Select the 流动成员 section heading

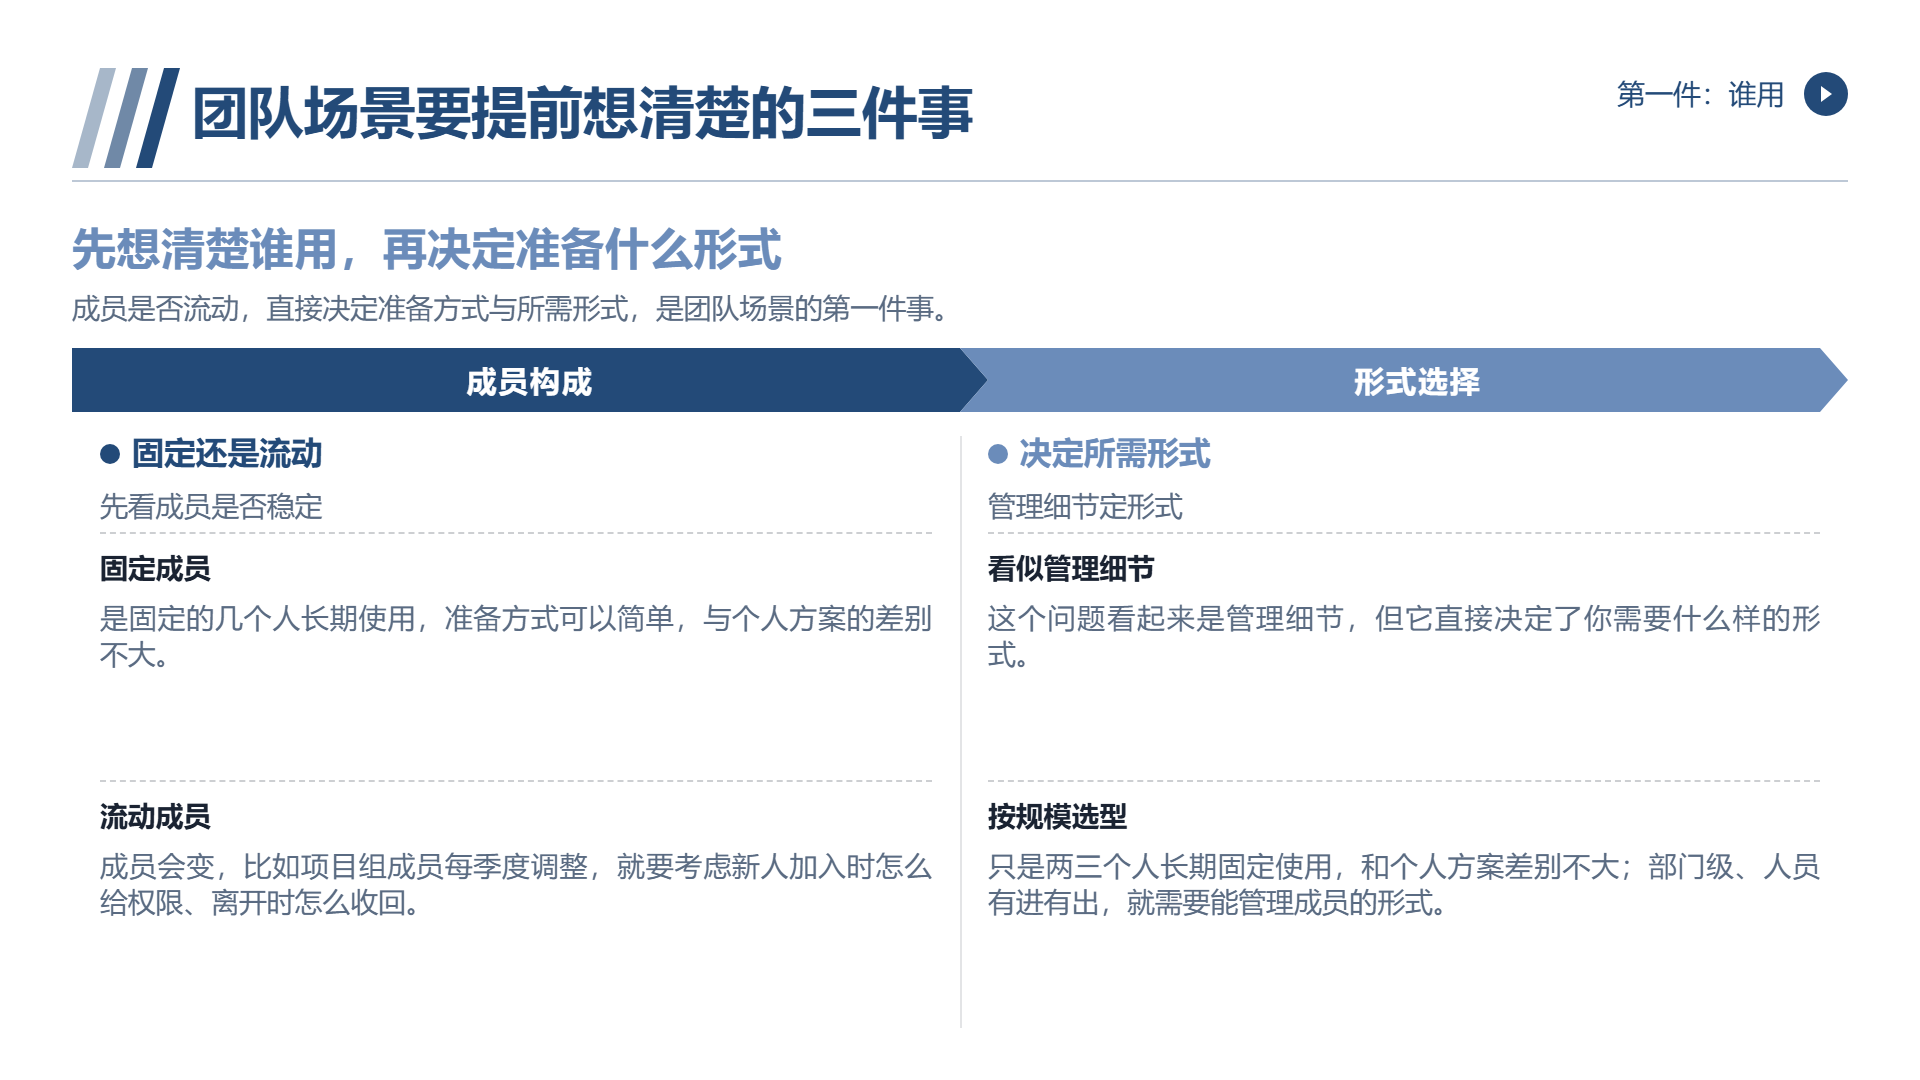click(x=155, y=817)
